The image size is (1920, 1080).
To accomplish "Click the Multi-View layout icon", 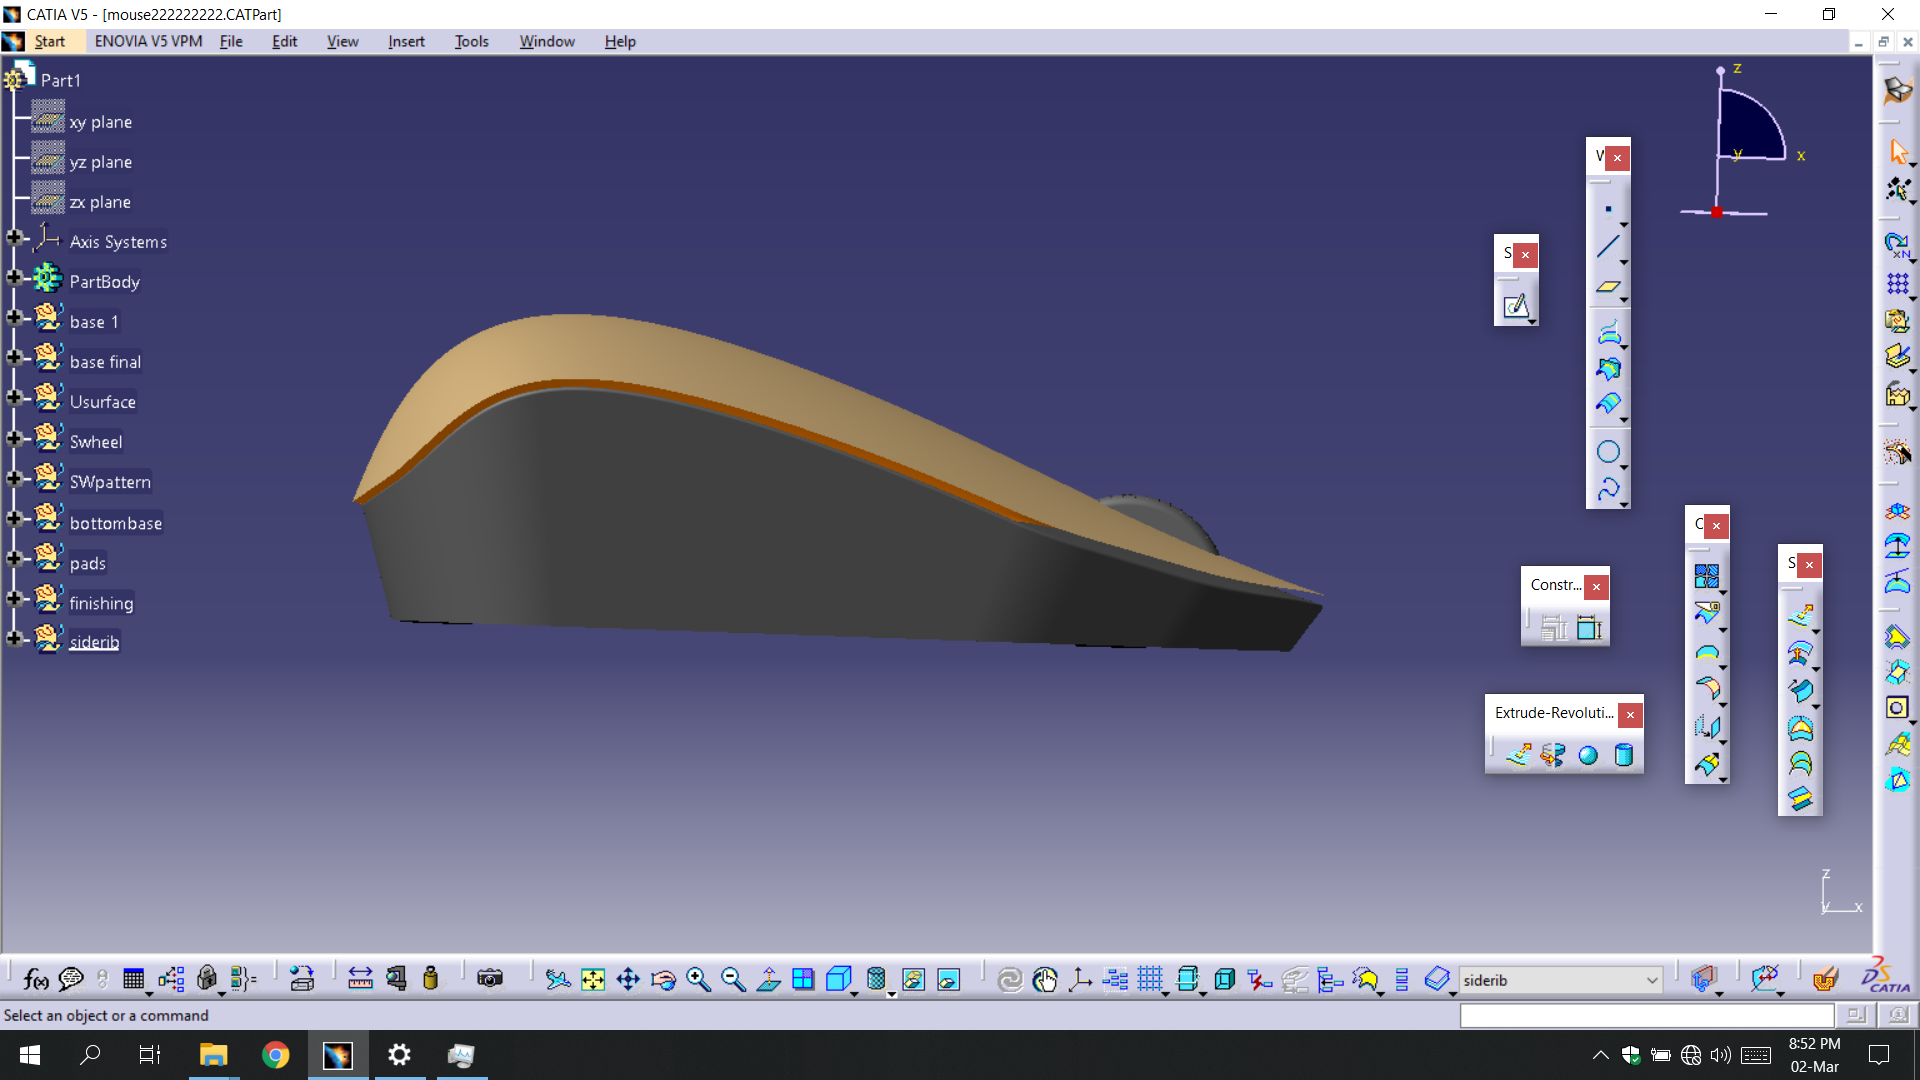I will [x=803, y=980].
